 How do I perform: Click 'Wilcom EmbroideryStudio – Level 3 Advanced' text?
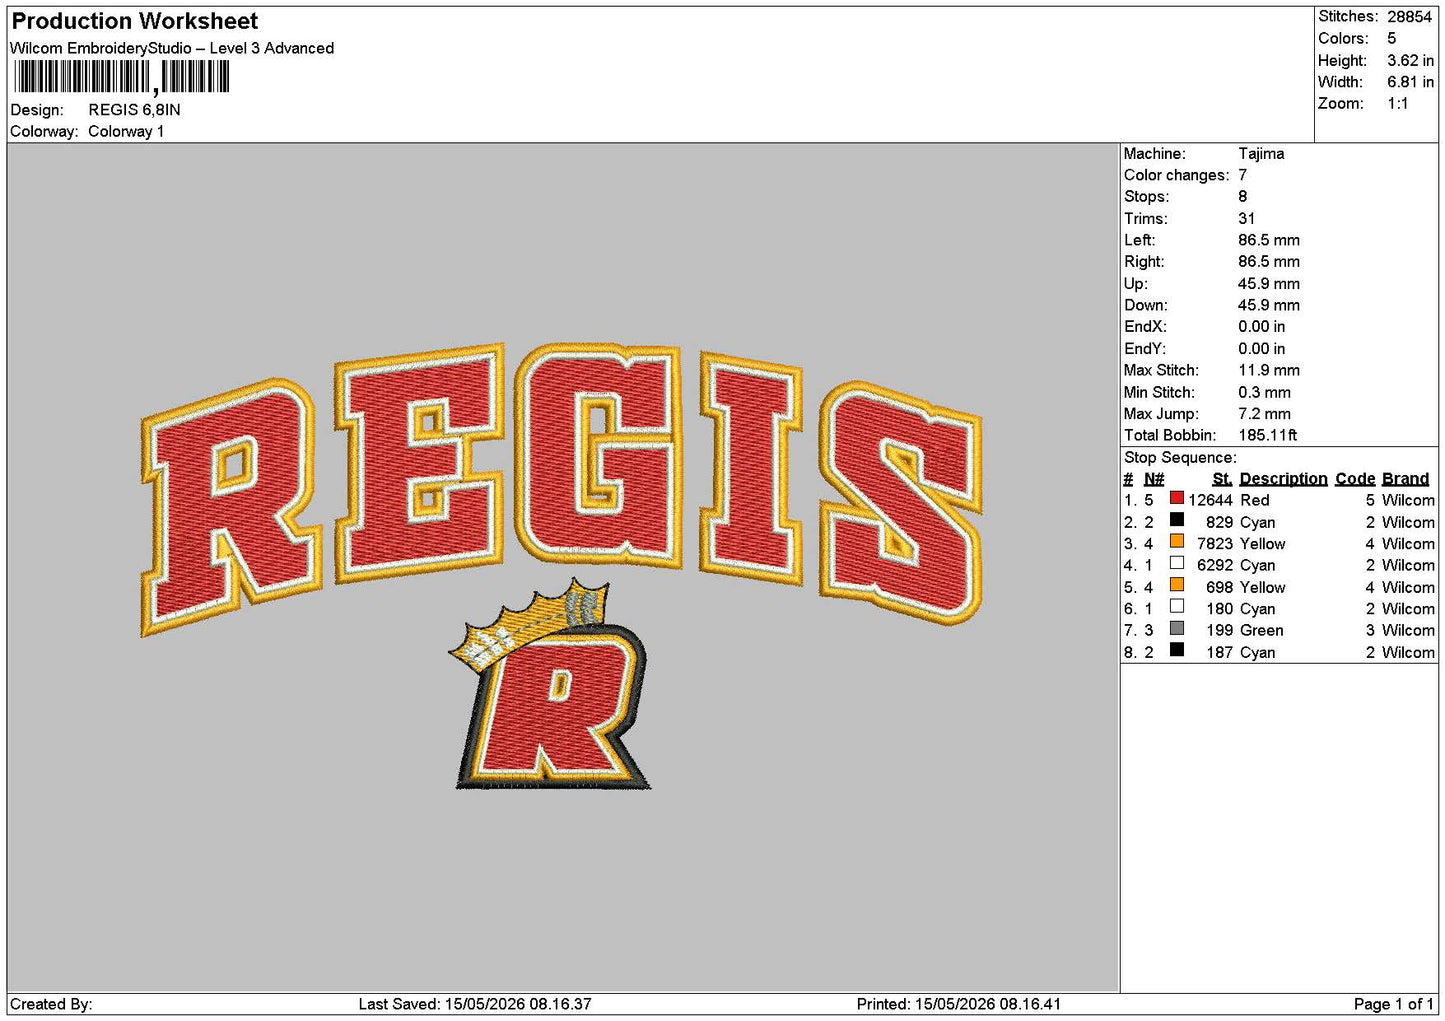[172, 48]
